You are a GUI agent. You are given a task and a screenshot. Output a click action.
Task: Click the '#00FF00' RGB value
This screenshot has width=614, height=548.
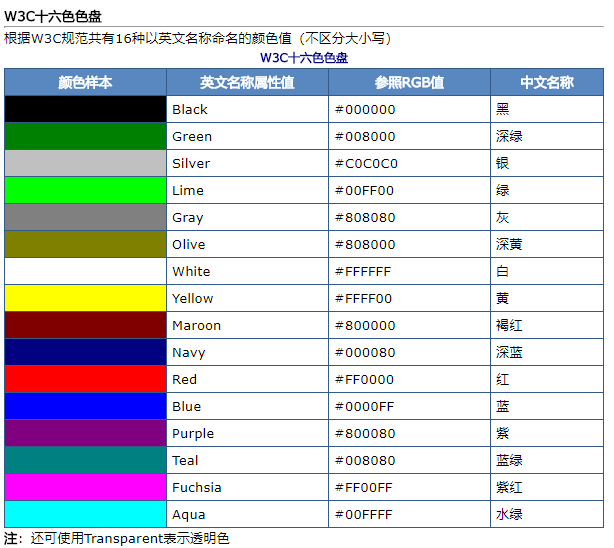(365, 191)
